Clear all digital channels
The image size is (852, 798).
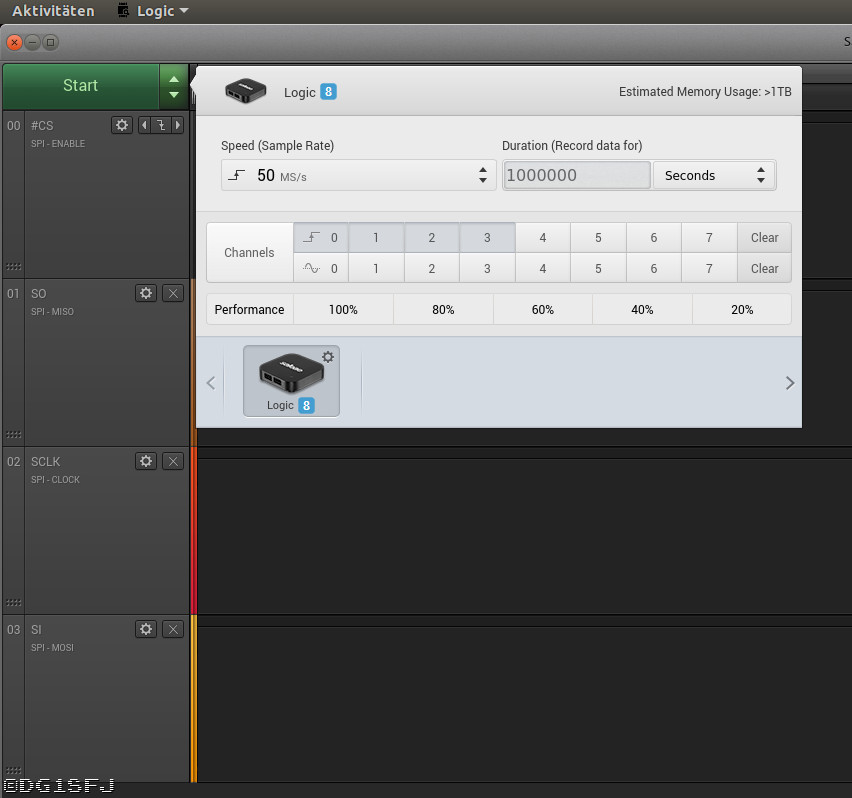click(x=764, y=238)
